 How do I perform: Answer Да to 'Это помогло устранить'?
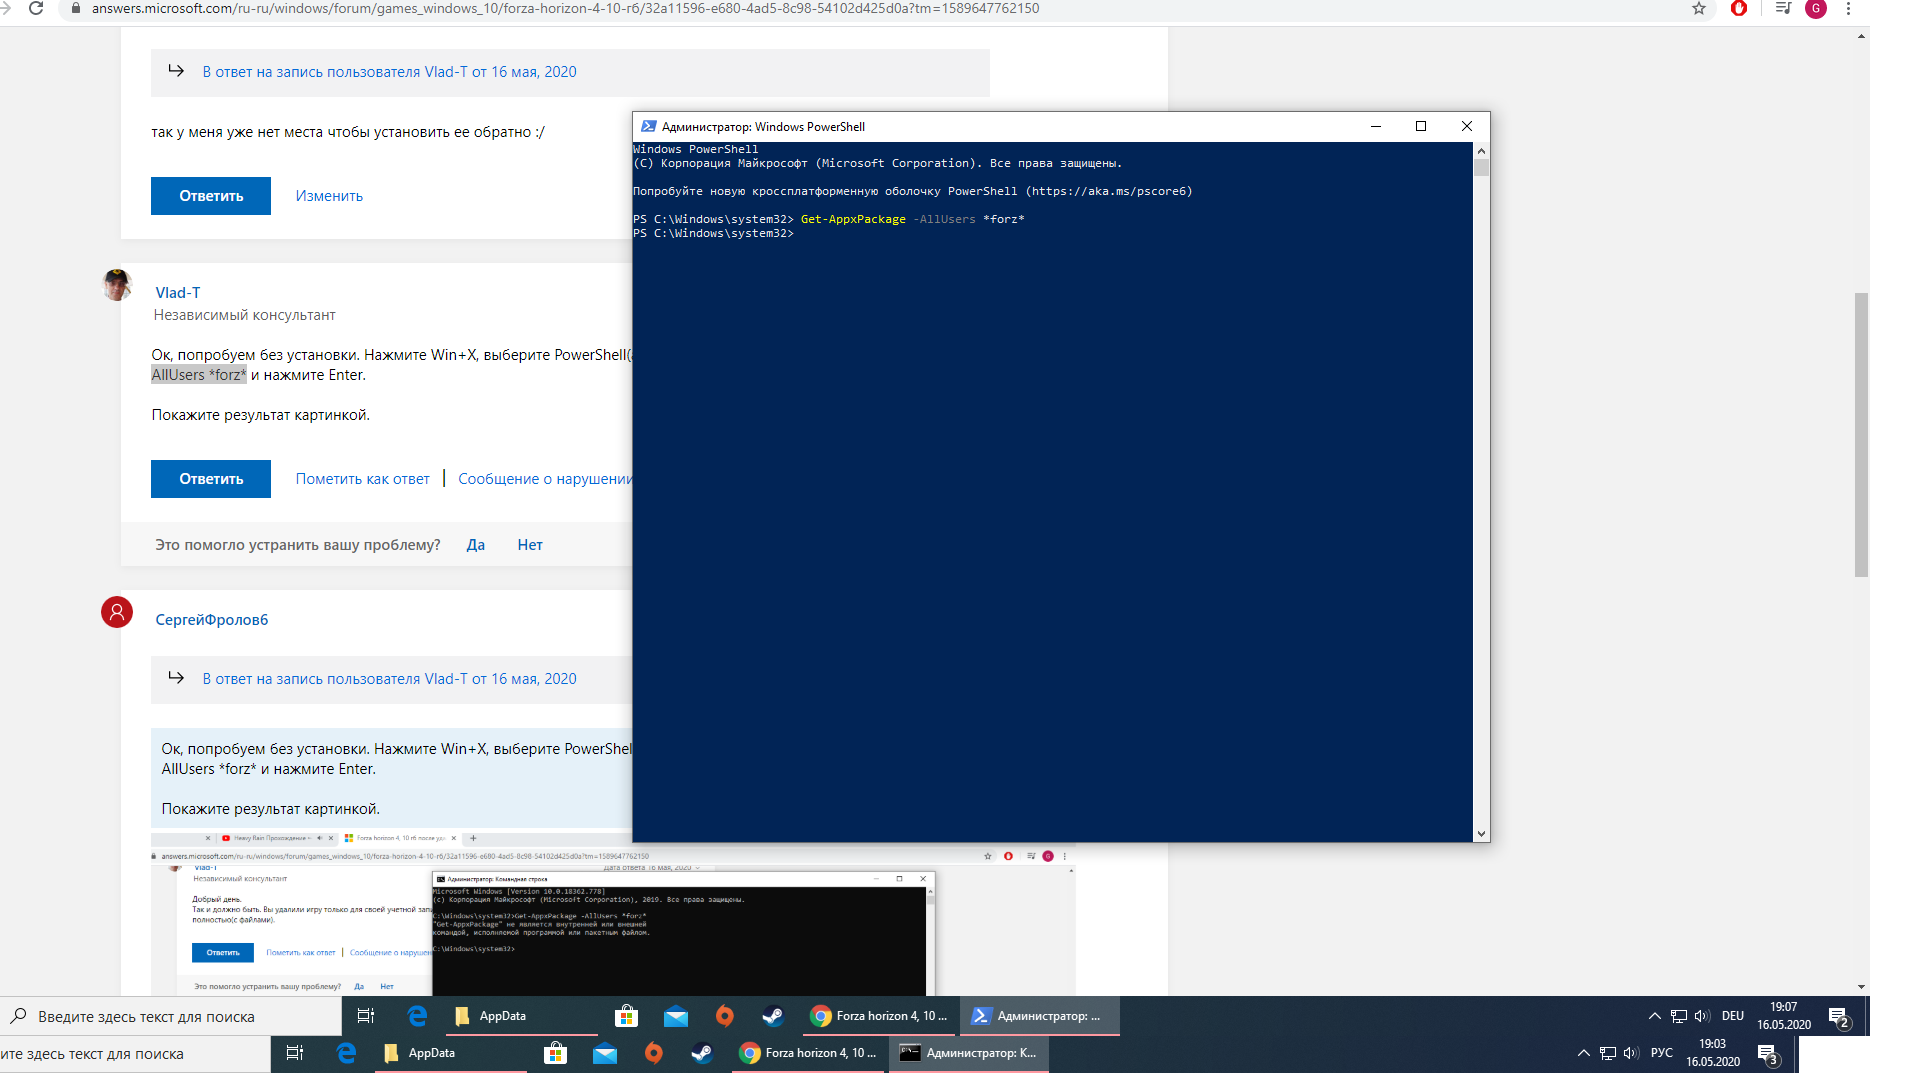tap(476, 545)
